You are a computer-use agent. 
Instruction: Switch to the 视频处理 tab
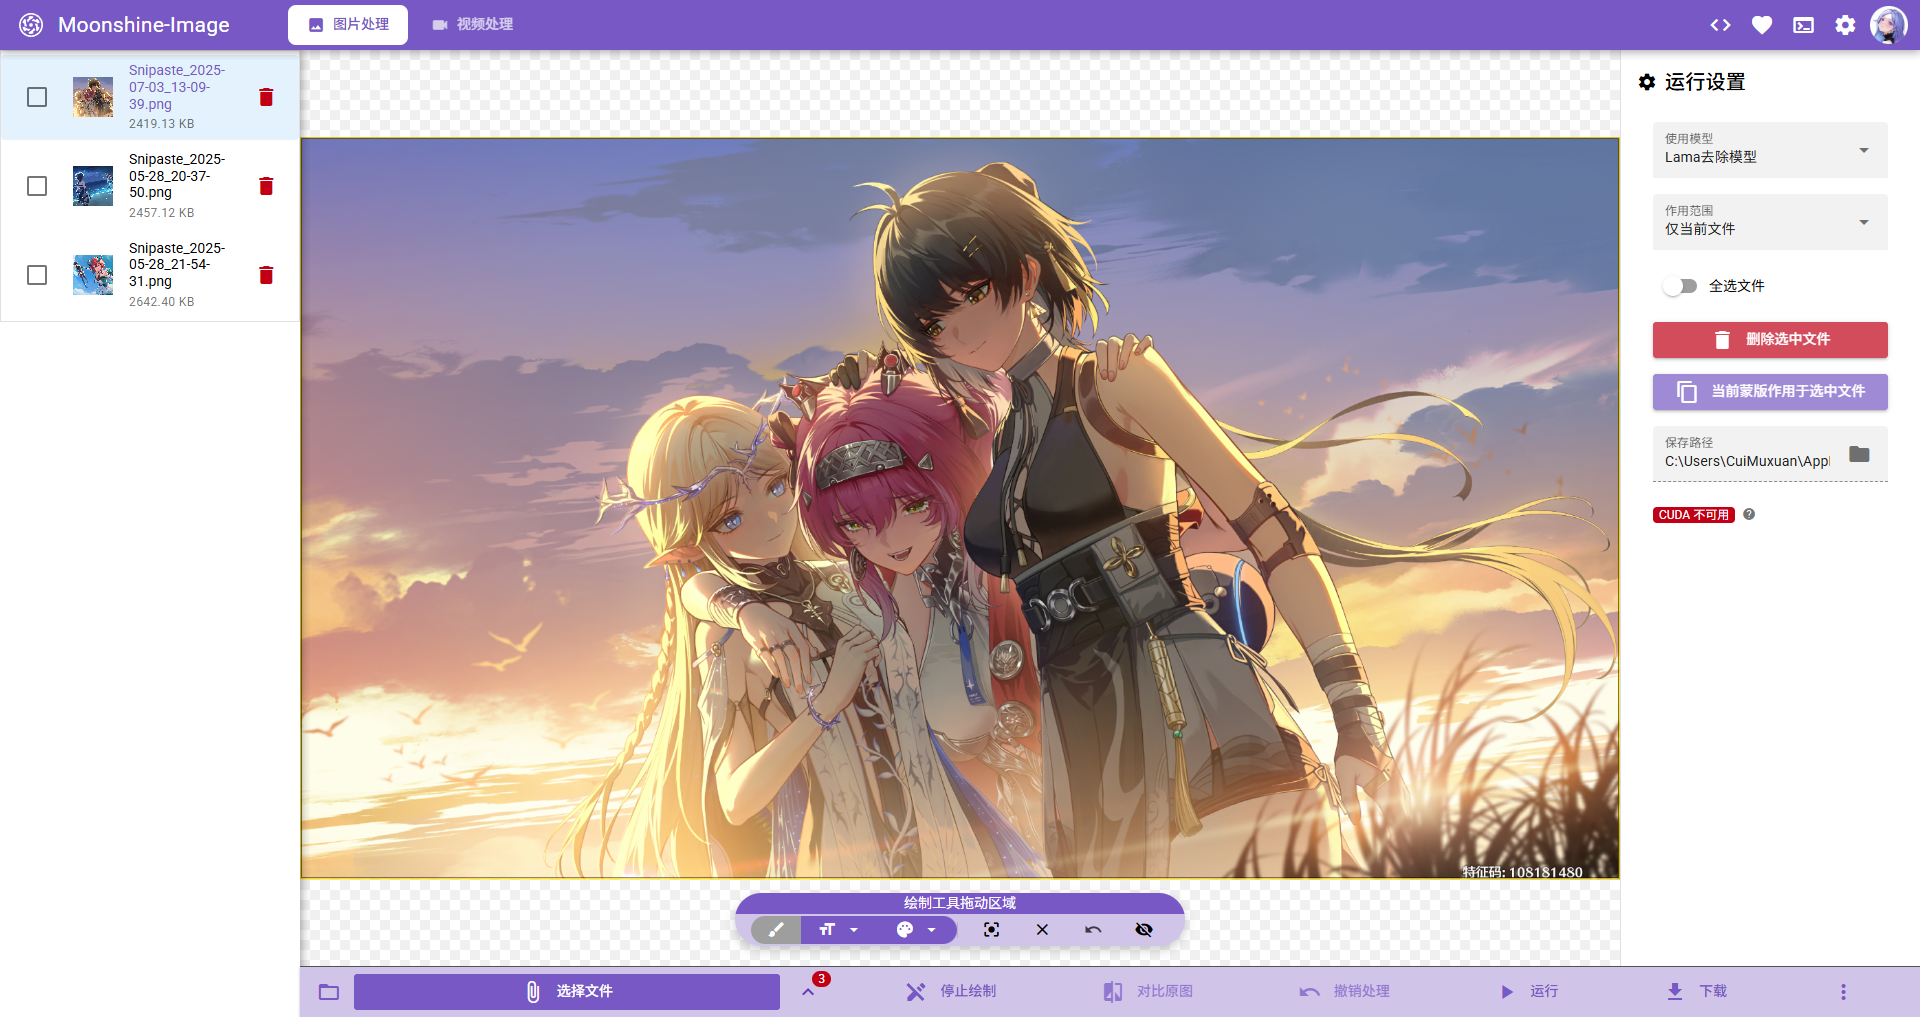tap(472, 25)
